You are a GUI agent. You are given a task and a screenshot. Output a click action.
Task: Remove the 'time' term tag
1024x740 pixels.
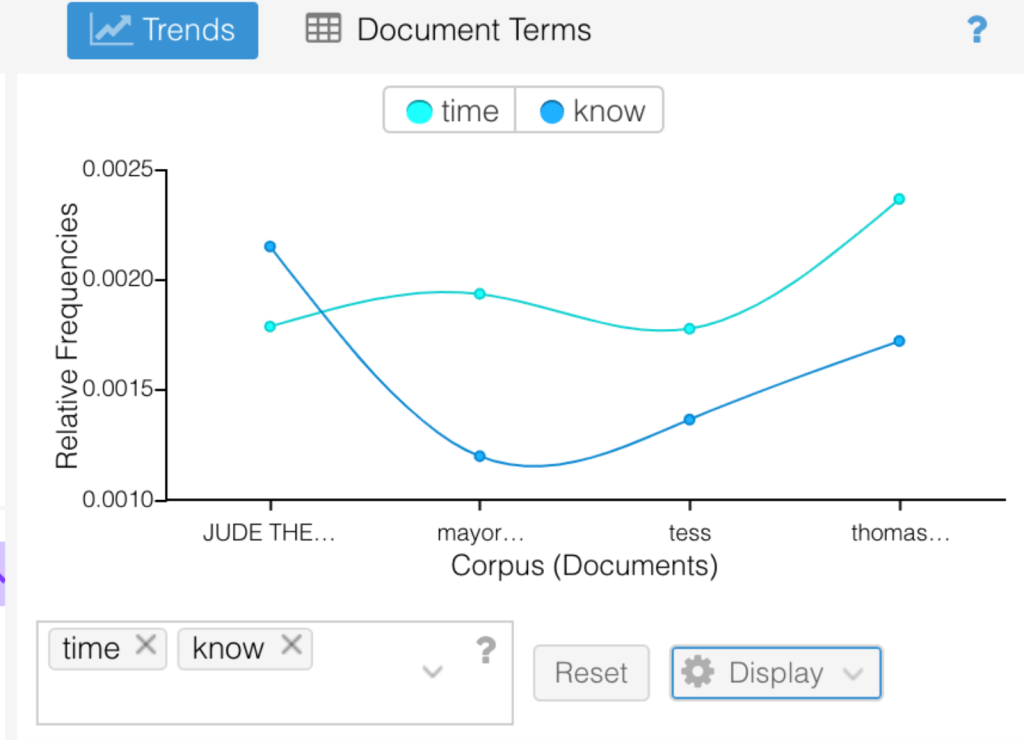pyautogui.click(x=146, y=646)
